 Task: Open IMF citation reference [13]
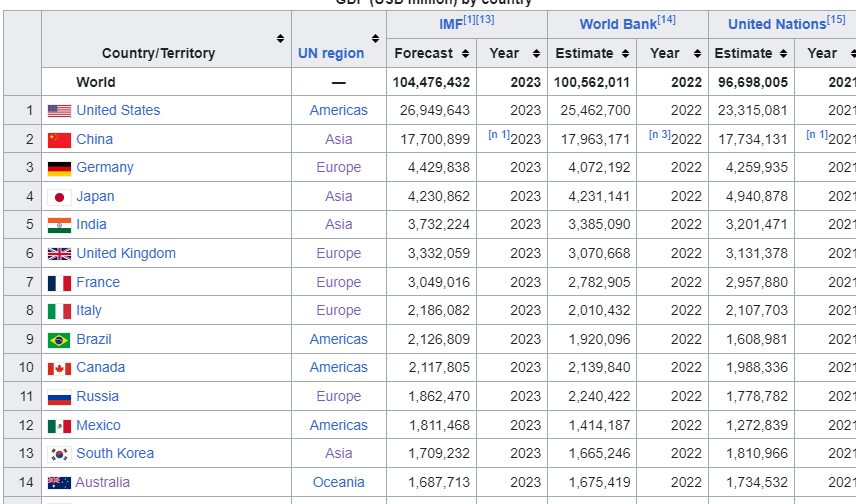click(x=484, y=20)
